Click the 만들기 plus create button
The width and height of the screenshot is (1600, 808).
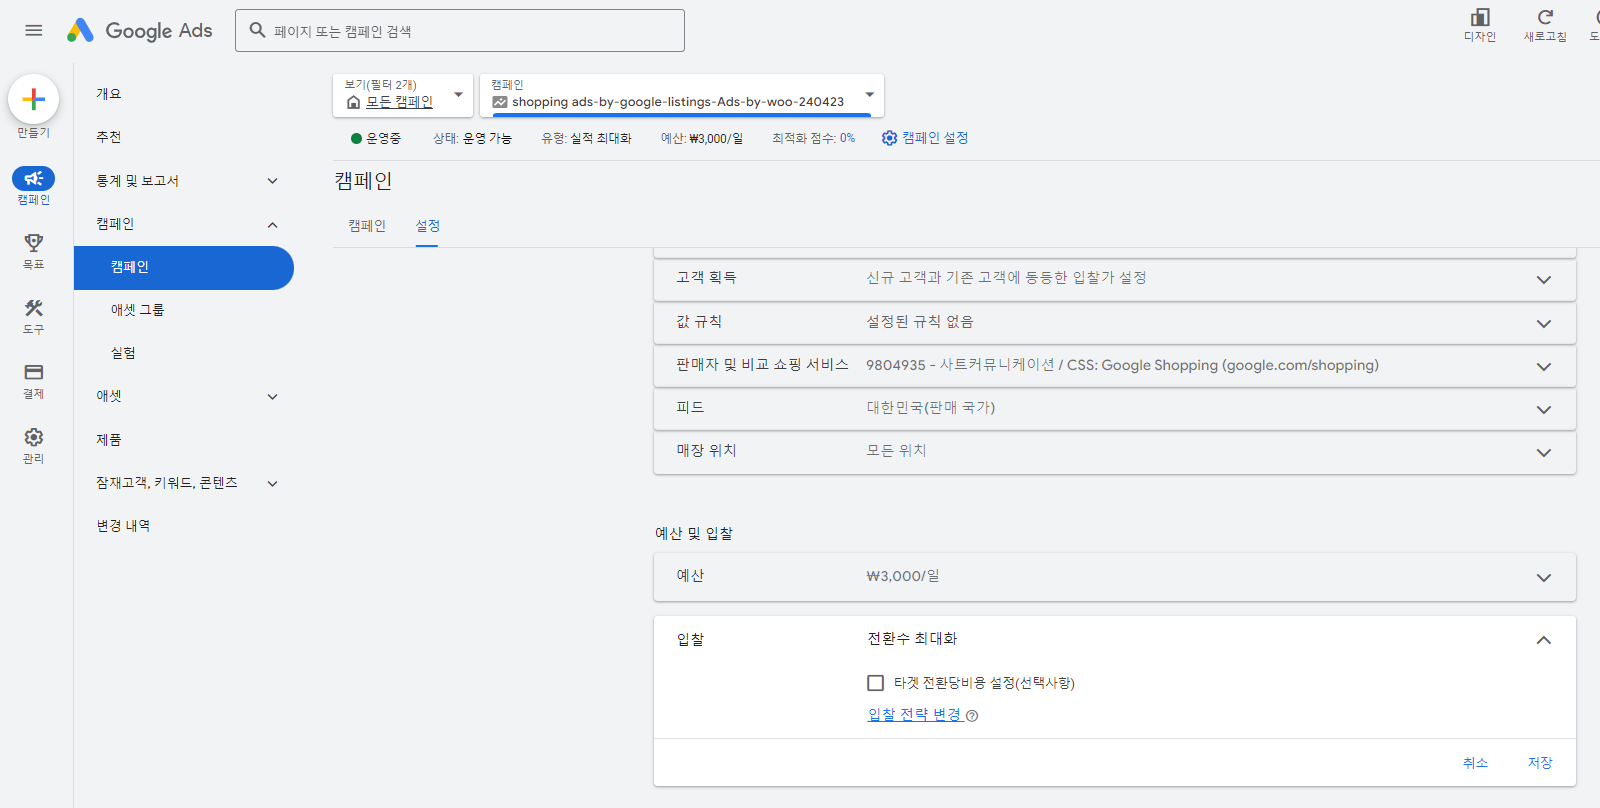33,99
